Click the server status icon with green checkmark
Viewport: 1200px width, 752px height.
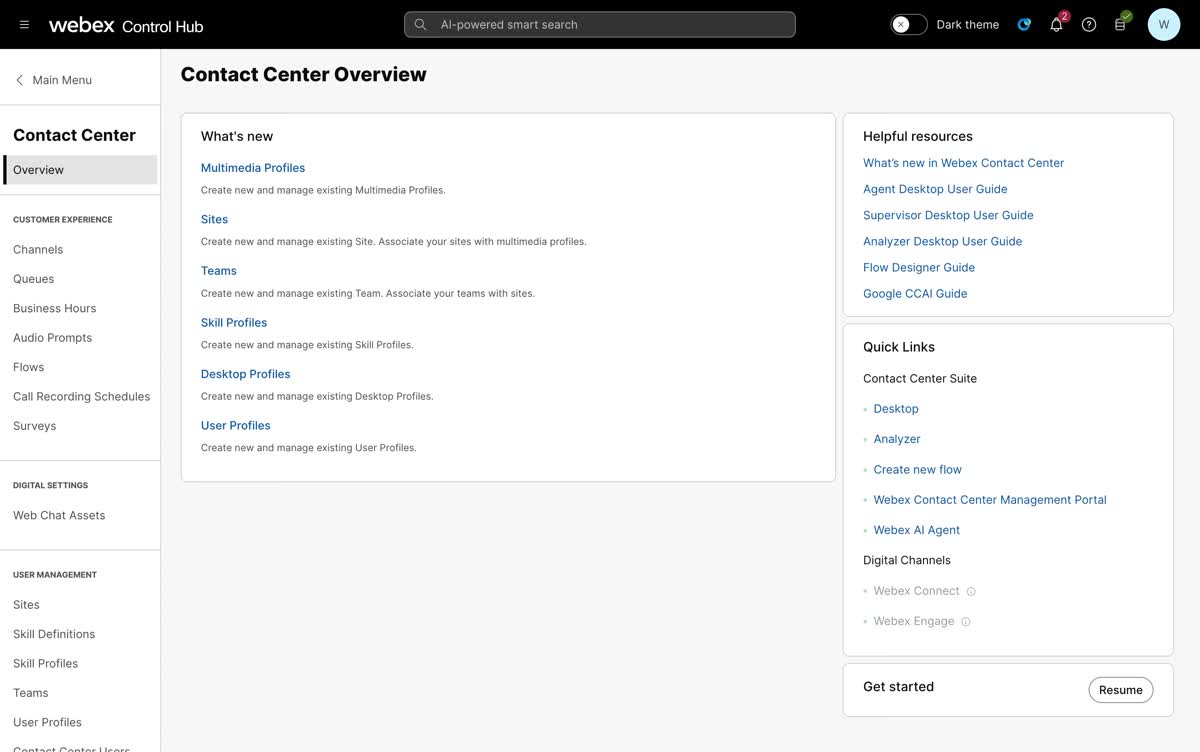click(x=1121, y=23)
